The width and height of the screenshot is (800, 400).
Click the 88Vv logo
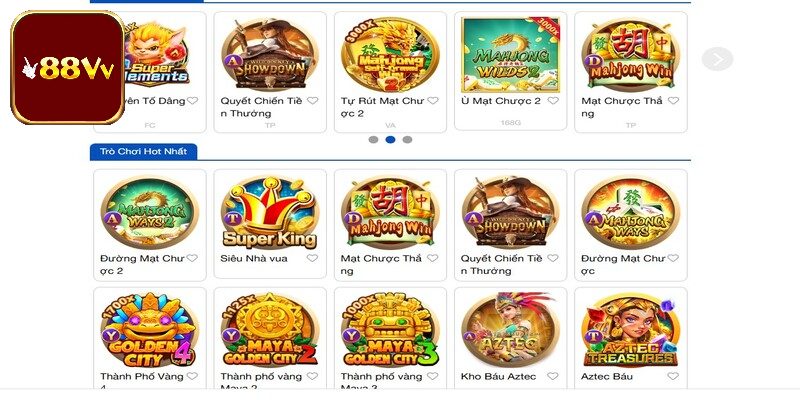point(67,67)
